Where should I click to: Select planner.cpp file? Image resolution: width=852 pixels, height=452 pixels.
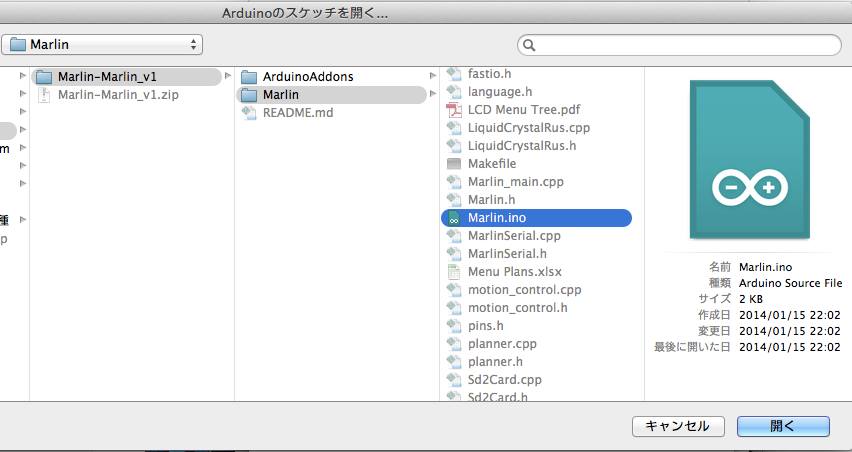pos(502,344)
